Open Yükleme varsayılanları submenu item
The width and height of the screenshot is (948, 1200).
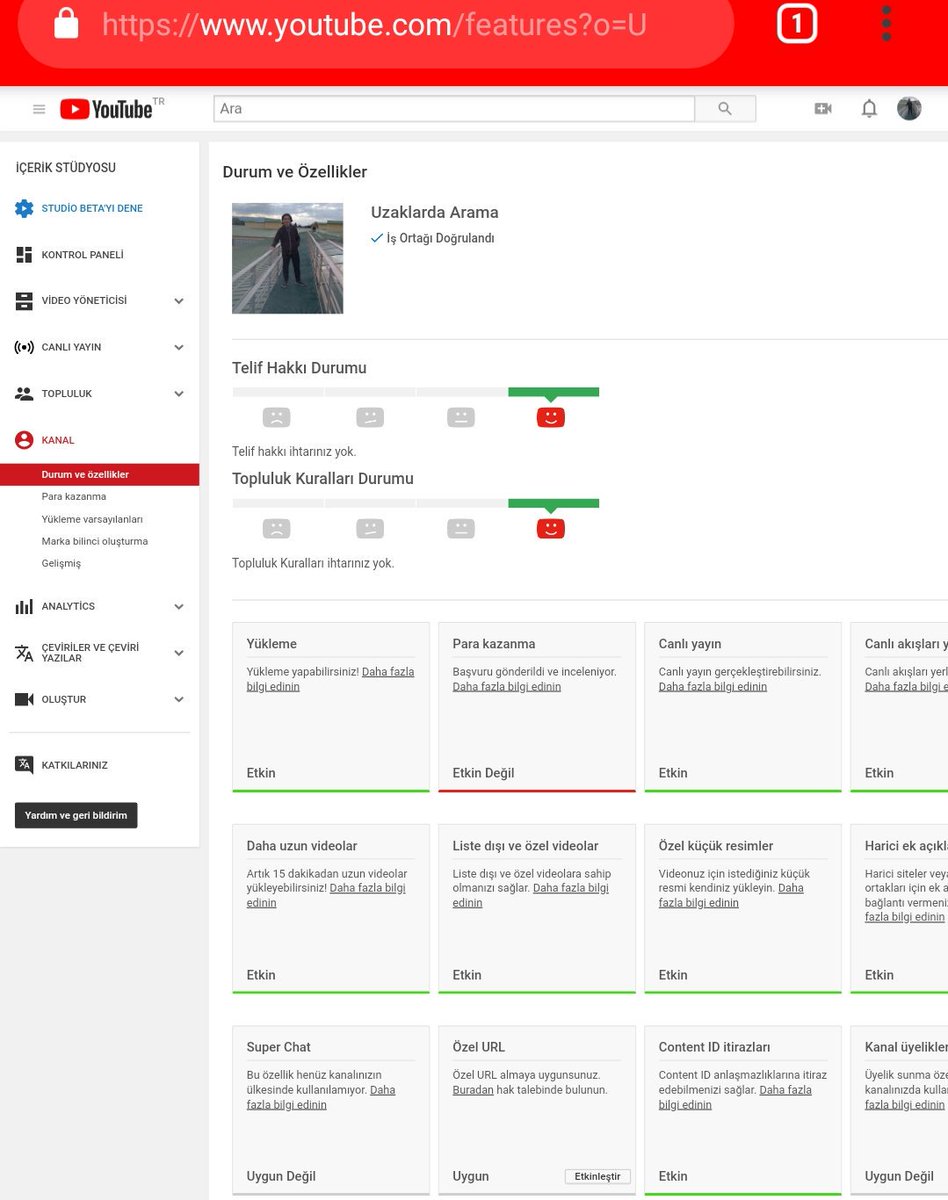pyautogui.click(x=92, y=520)
